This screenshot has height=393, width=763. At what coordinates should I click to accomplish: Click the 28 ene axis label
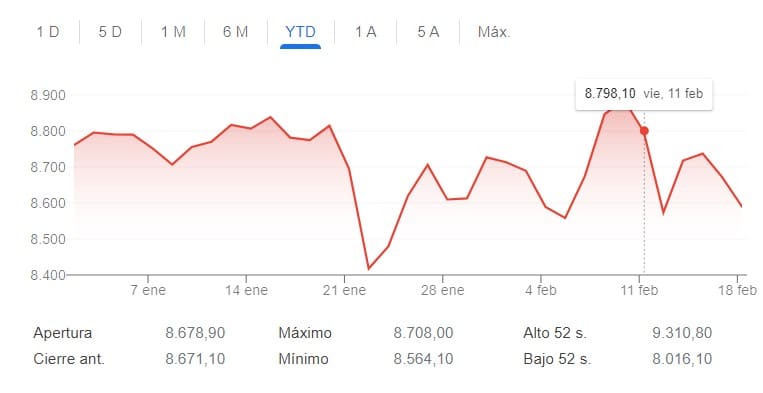(x=442, y=290)
